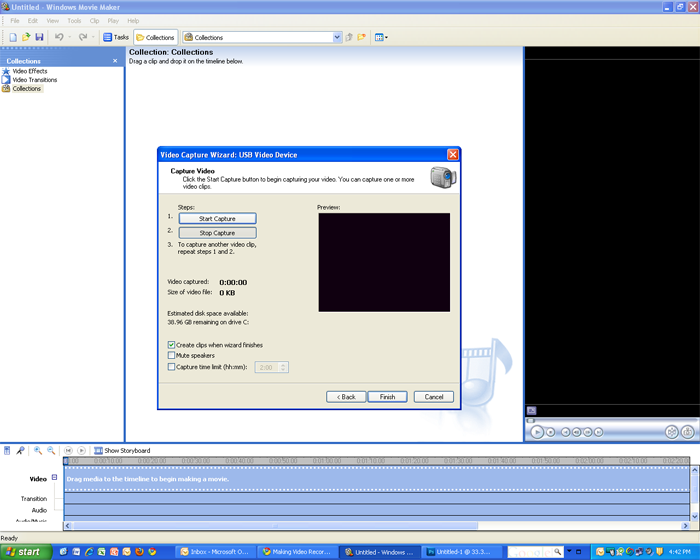Open the Collections location combo box
Image resolution: width=700 pixels, height=560 pixels.
point(262,38)
